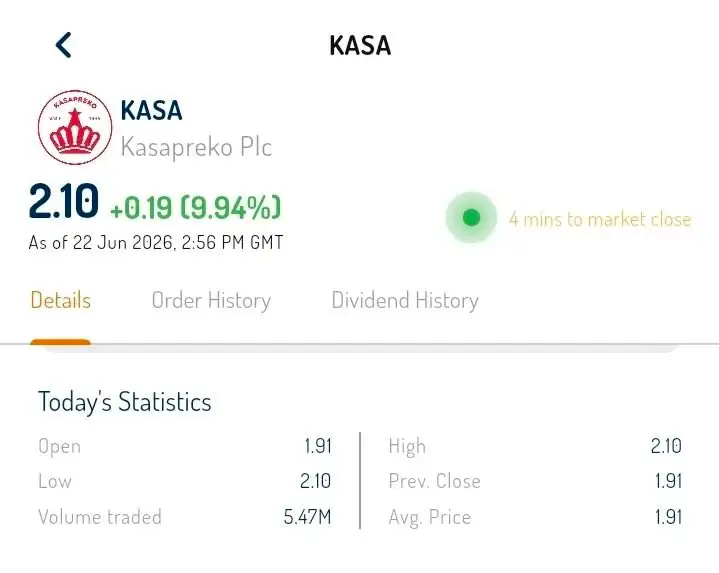Switch to the Order History tab
Viewport: 719px width, 573px height.
pyautogui.click(x=211, y=301)
